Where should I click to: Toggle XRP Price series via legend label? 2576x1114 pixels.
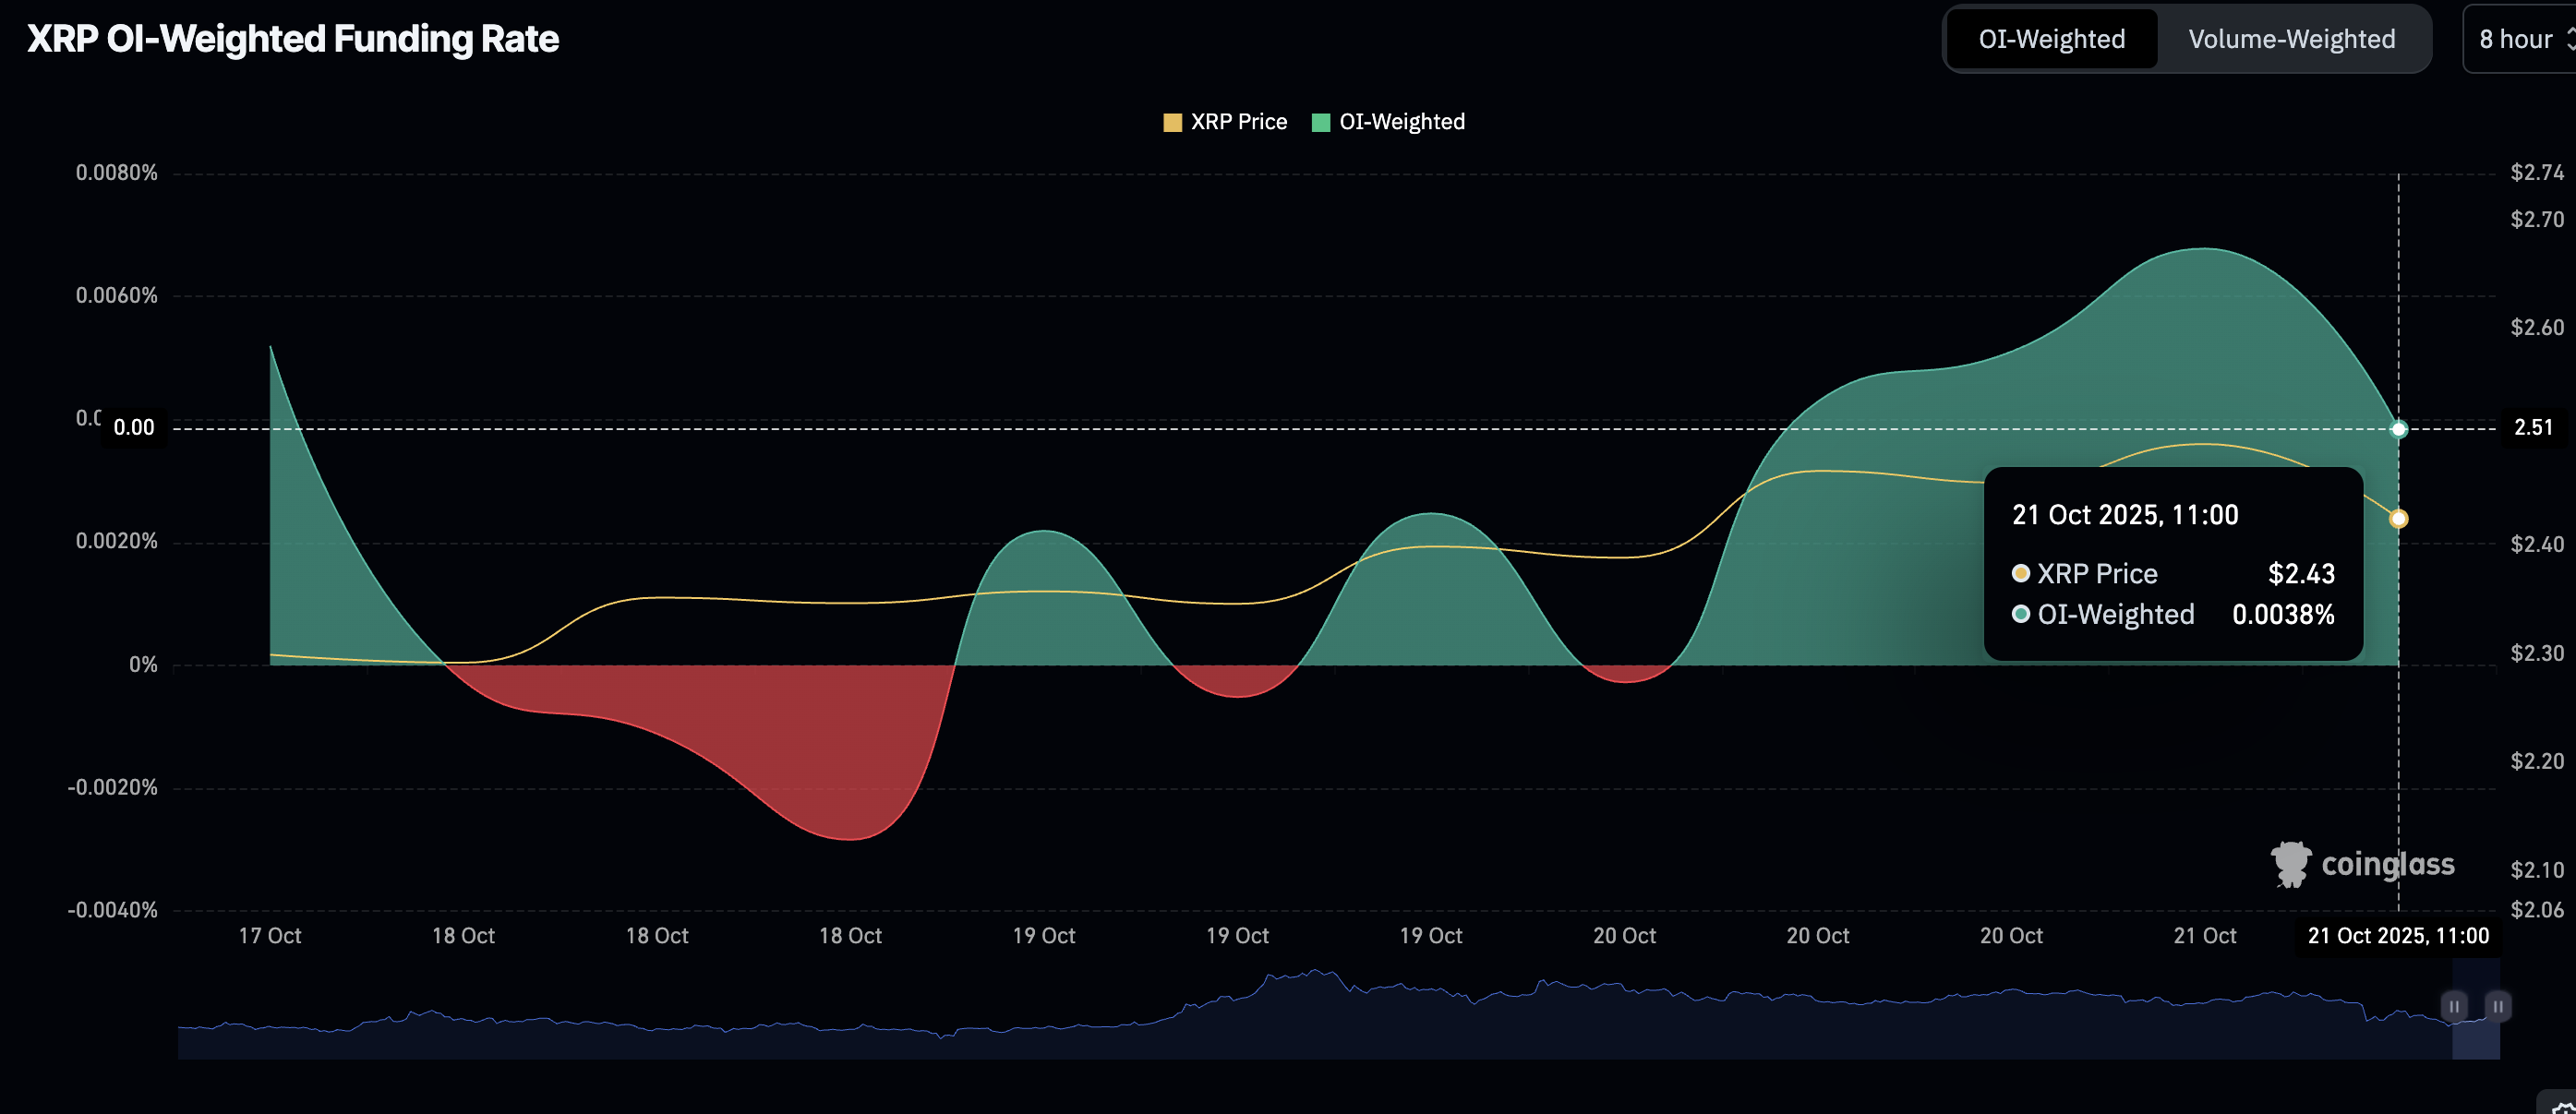tap(1238, 122)
